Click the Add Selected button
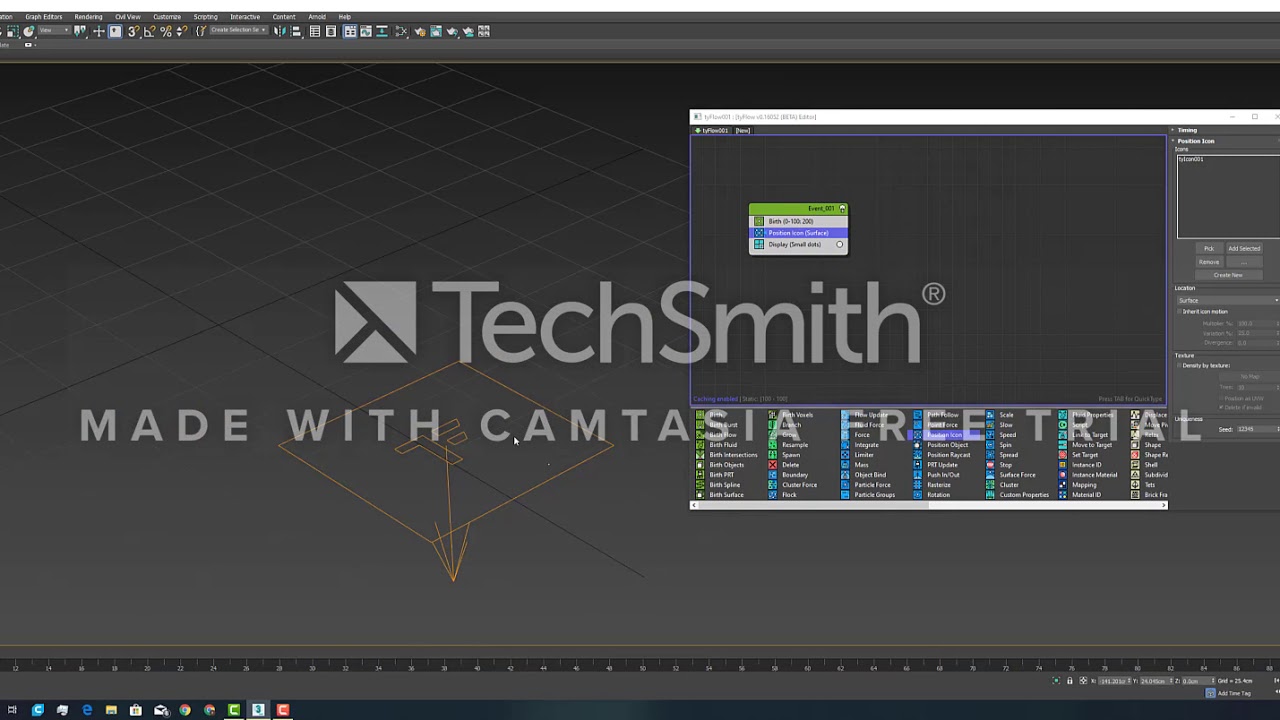This screenshot has height=720, width=1280. (1244, 249)
